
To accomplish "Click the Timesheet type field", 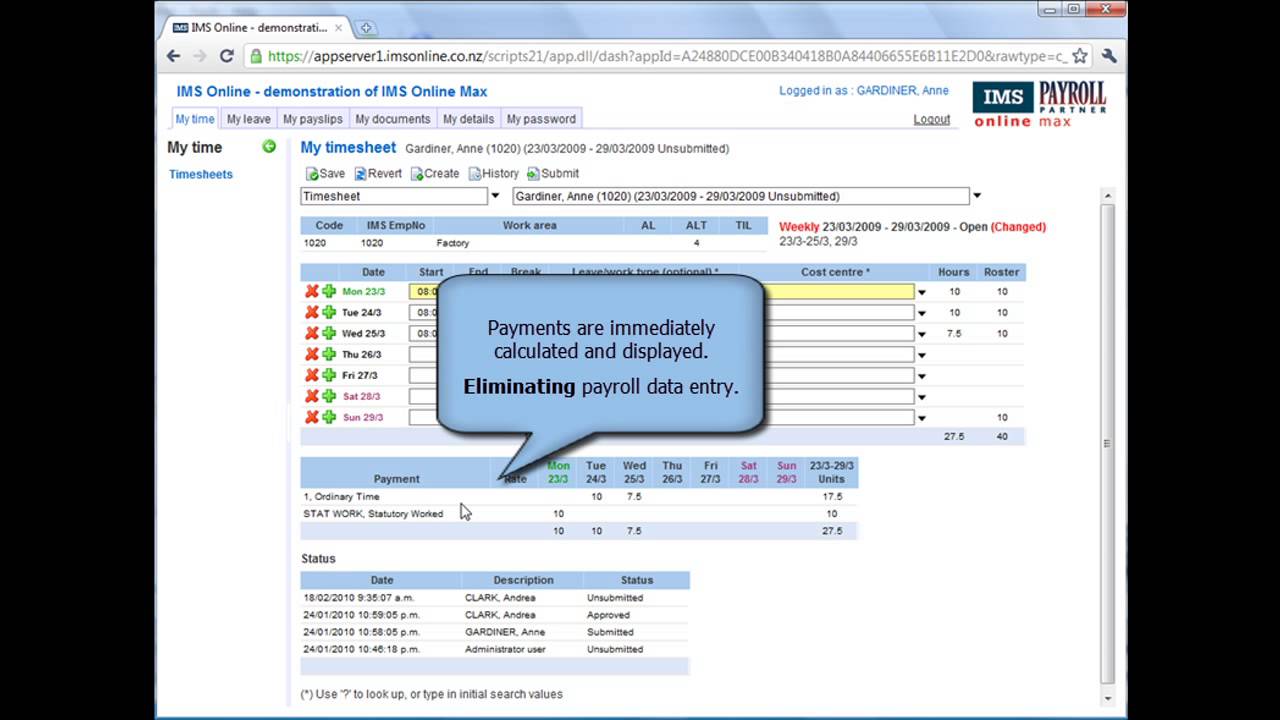I will click(x=394, y=196).
